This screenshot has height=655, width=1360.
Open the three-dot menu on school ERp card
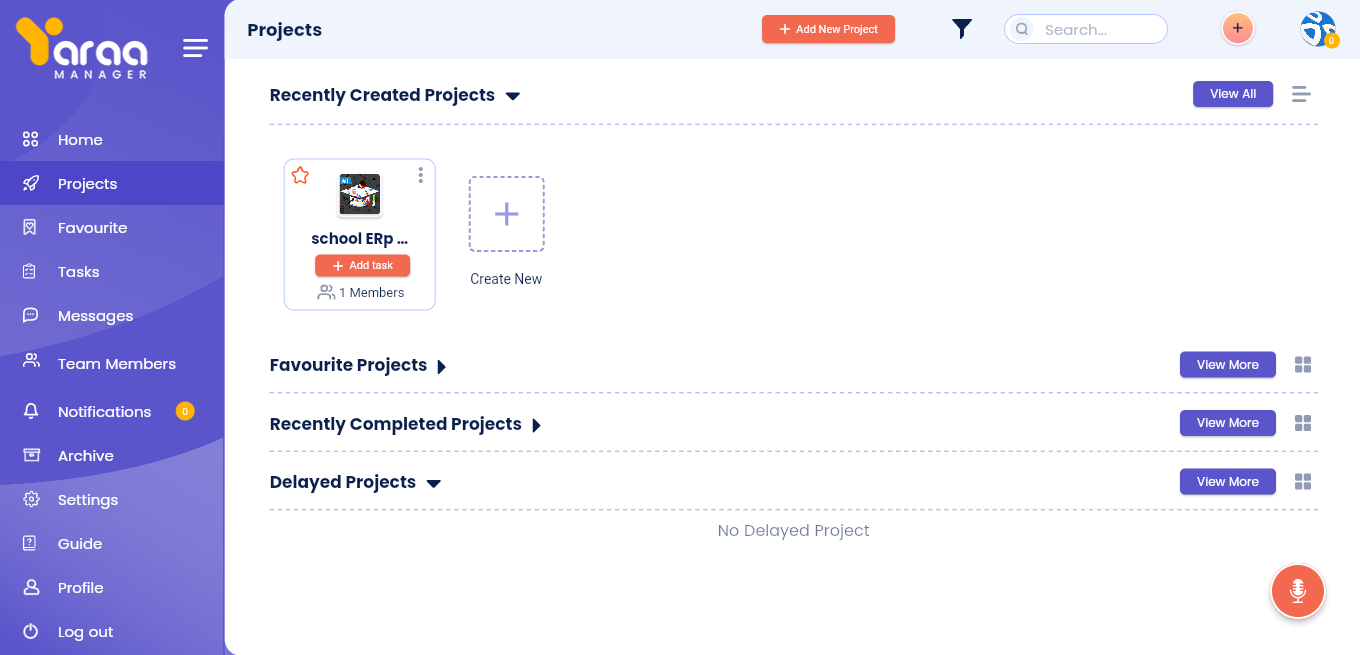(x=420, y=176)
